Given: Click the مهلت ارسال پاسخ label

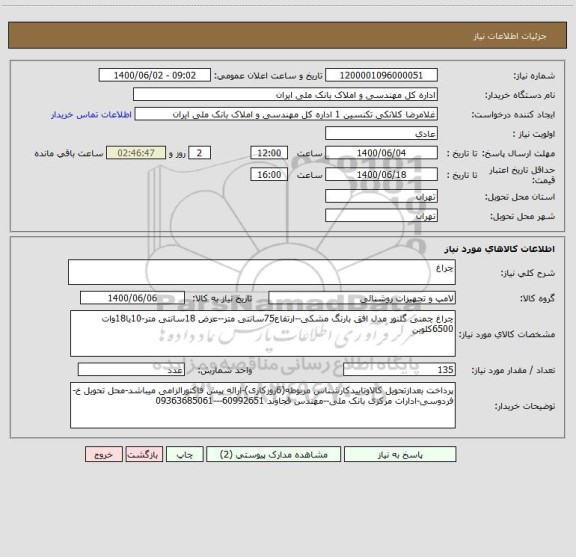Looking at the screenshot, I should 518,153.
